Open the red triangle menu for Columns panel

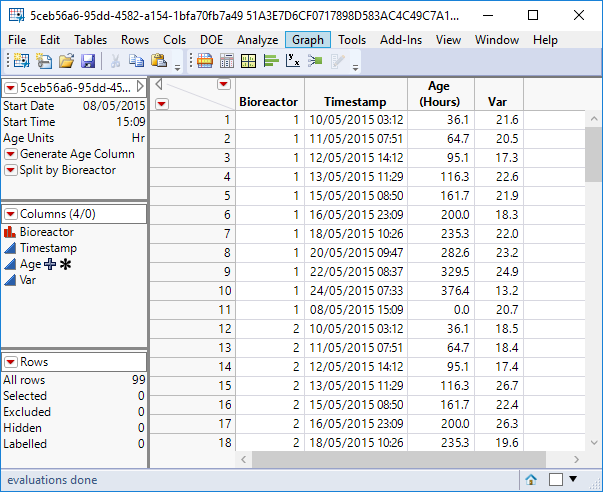(x=10, y=214)
